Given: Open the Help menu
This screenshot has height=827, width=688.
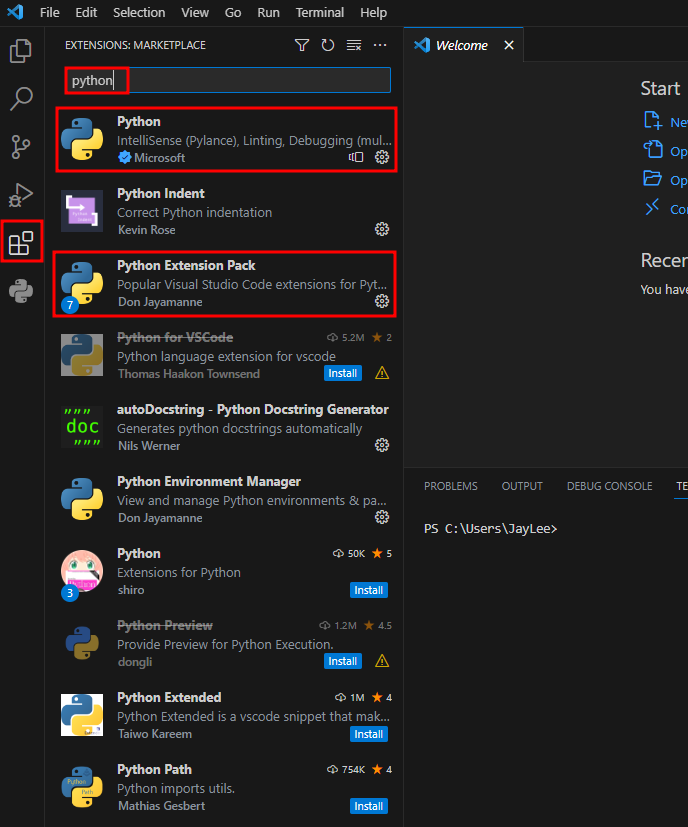Looking at the screenshot, I should [x=374, y=13].
